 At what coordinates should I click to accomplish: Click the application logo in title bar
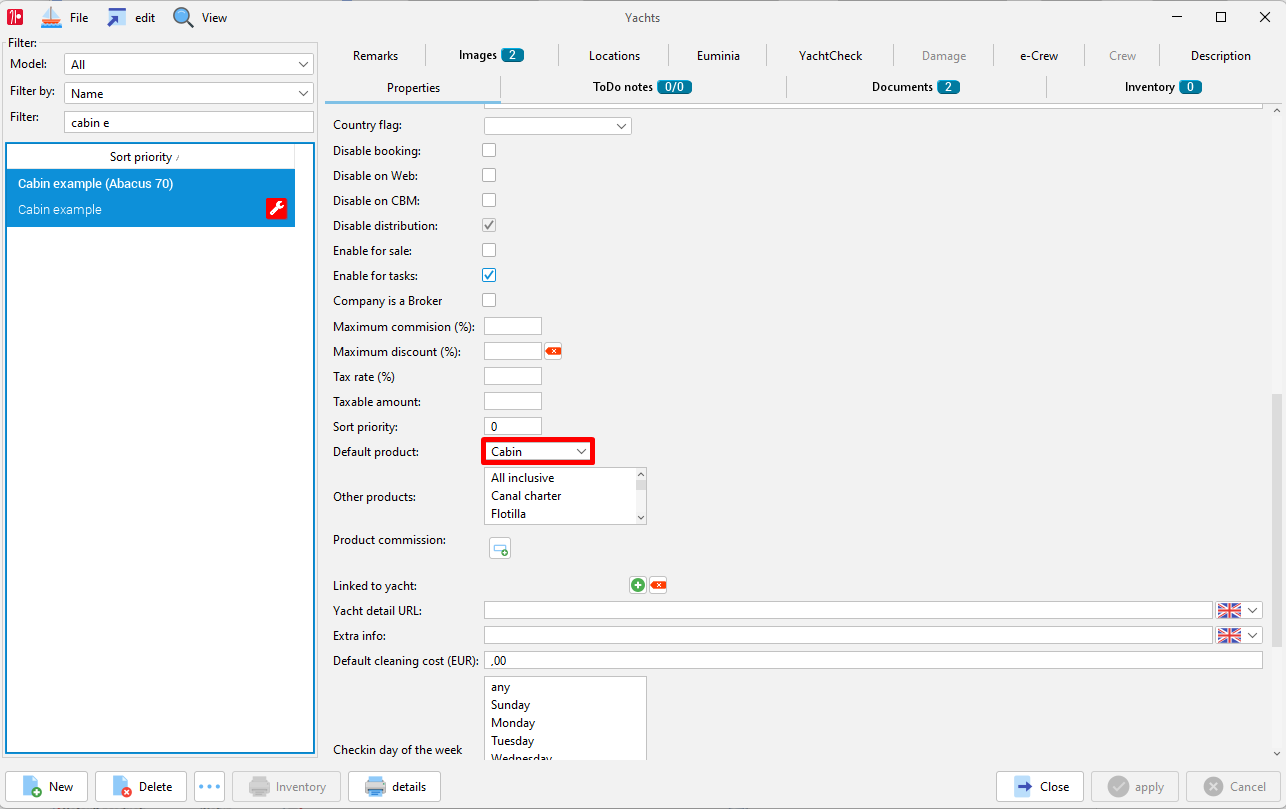(15, 17)
